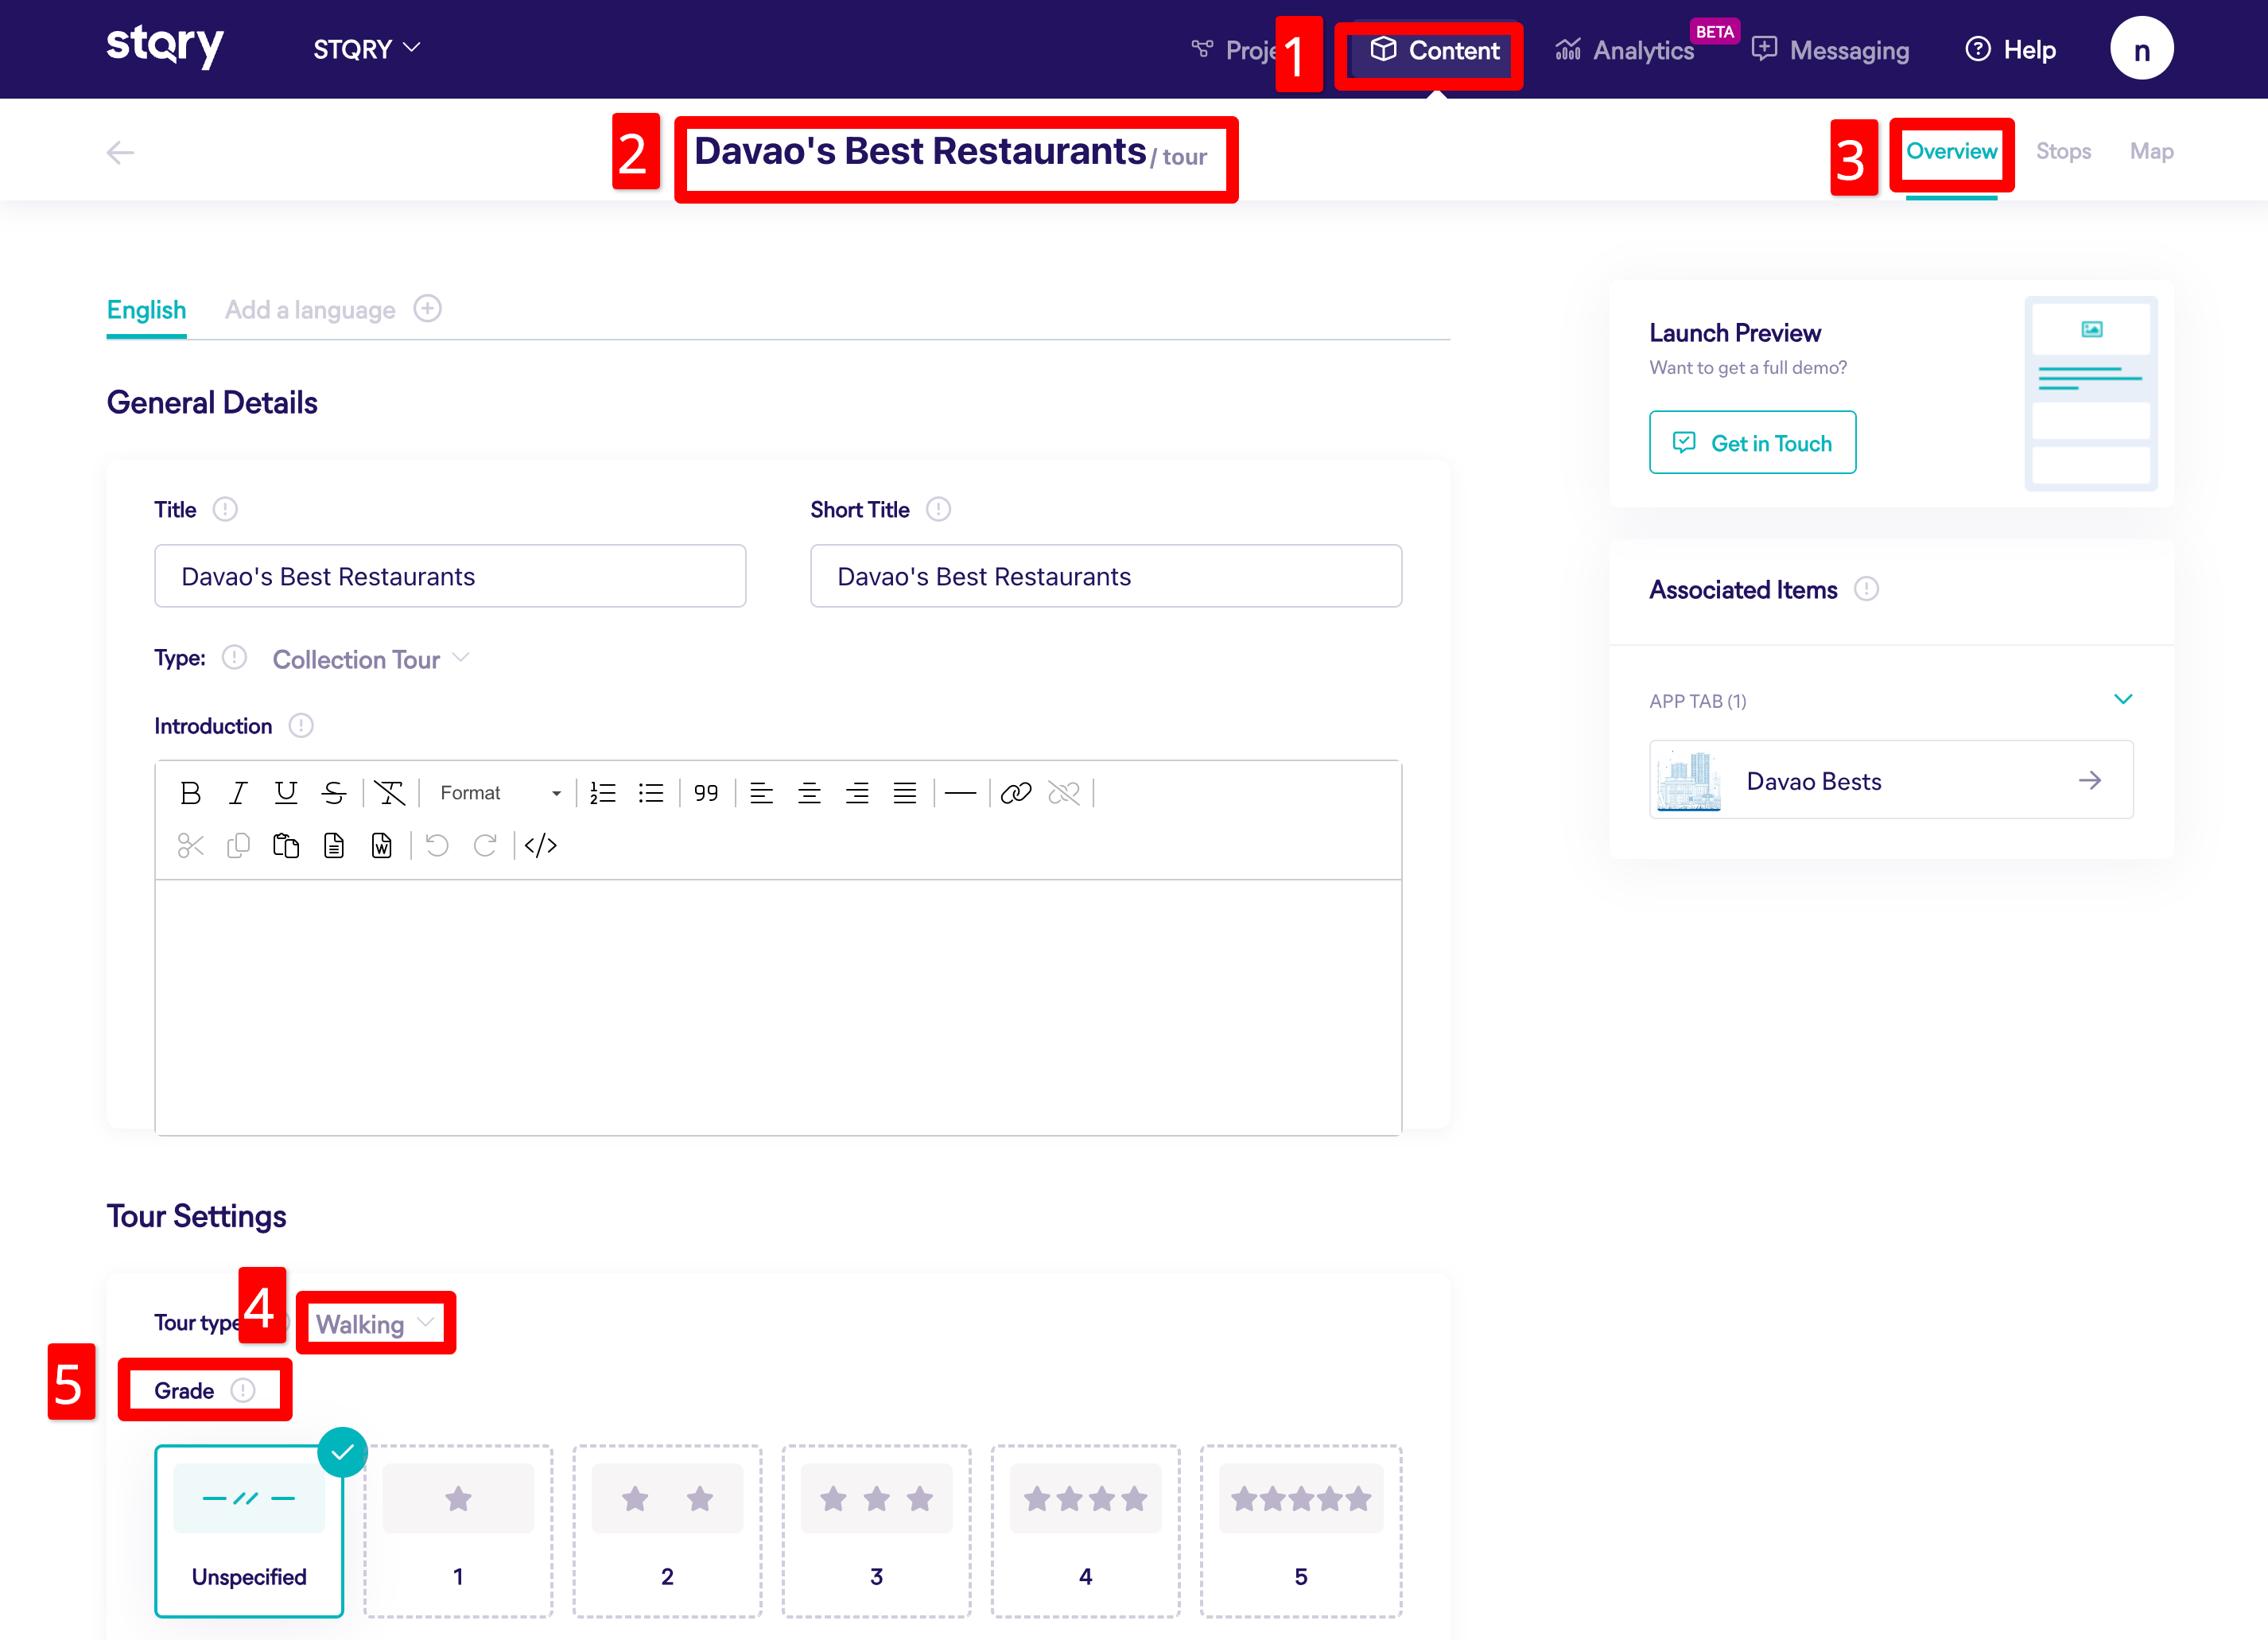Insert a numbered list

(x=602, y=793)
